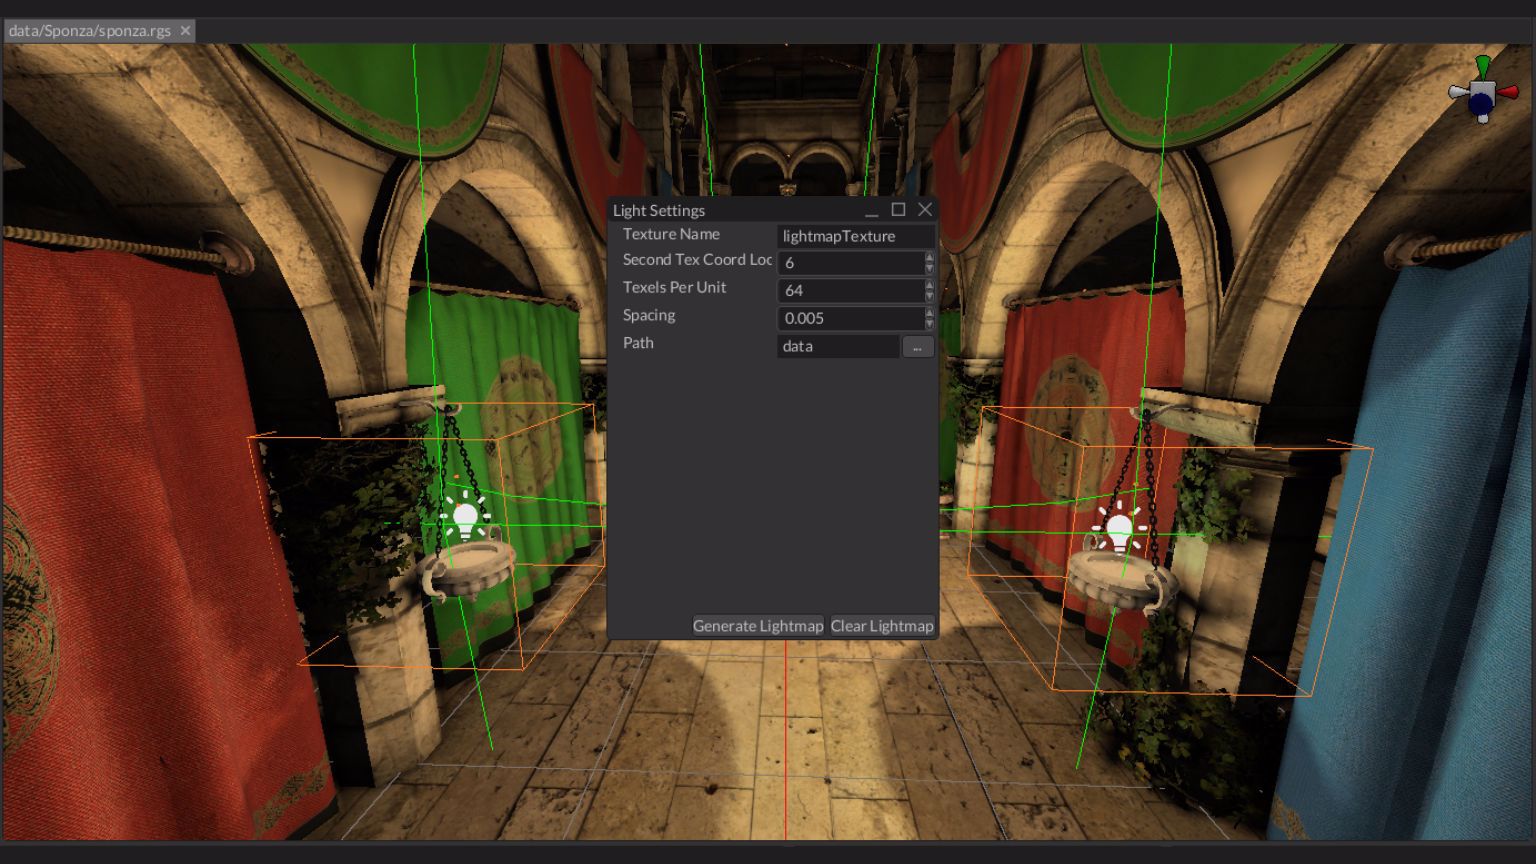
Task: Increase the Second Tex Coord Loc value
Action: 929,257
